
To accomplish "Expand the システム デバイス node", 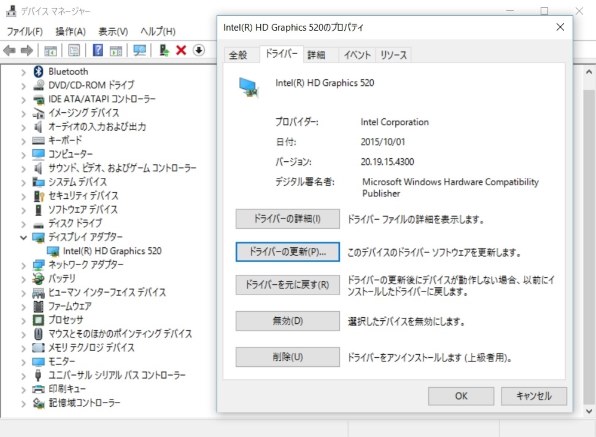I will pos(23,182).
